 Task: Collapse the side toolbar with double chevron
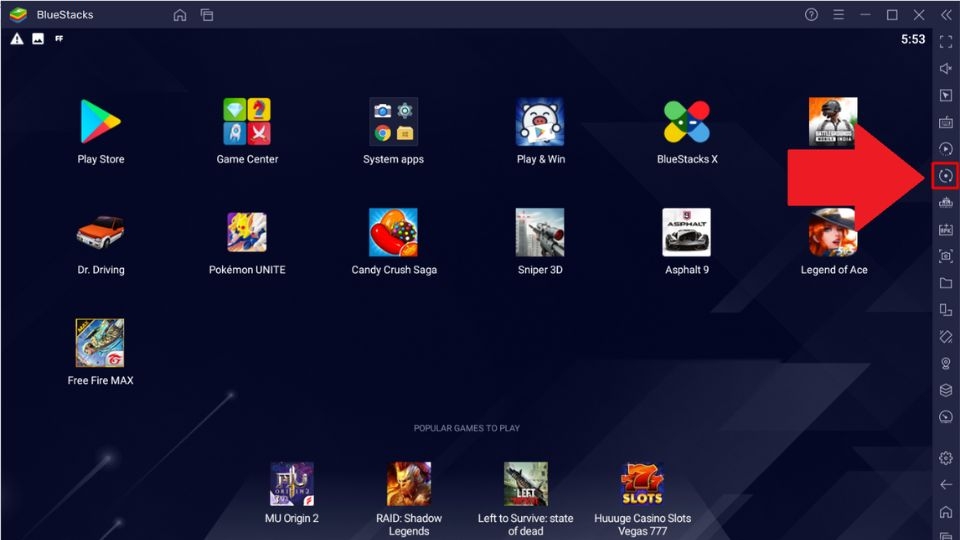946,15
